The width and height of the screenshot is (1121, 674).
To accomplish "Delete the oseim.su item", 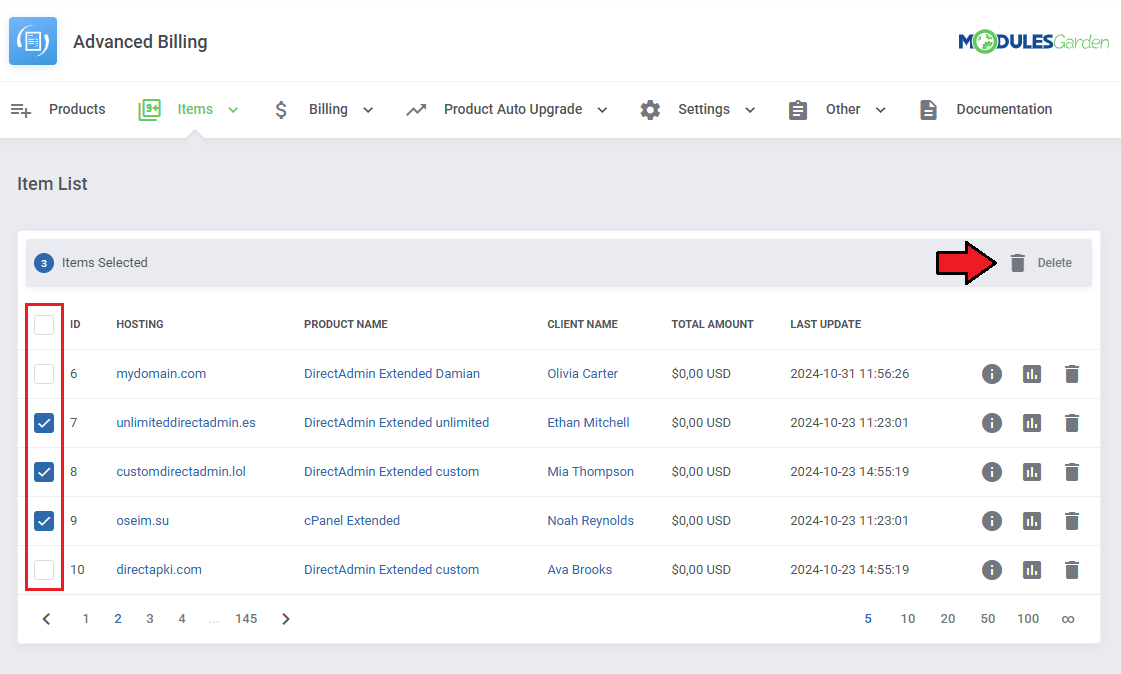I will click(1072, 521).
